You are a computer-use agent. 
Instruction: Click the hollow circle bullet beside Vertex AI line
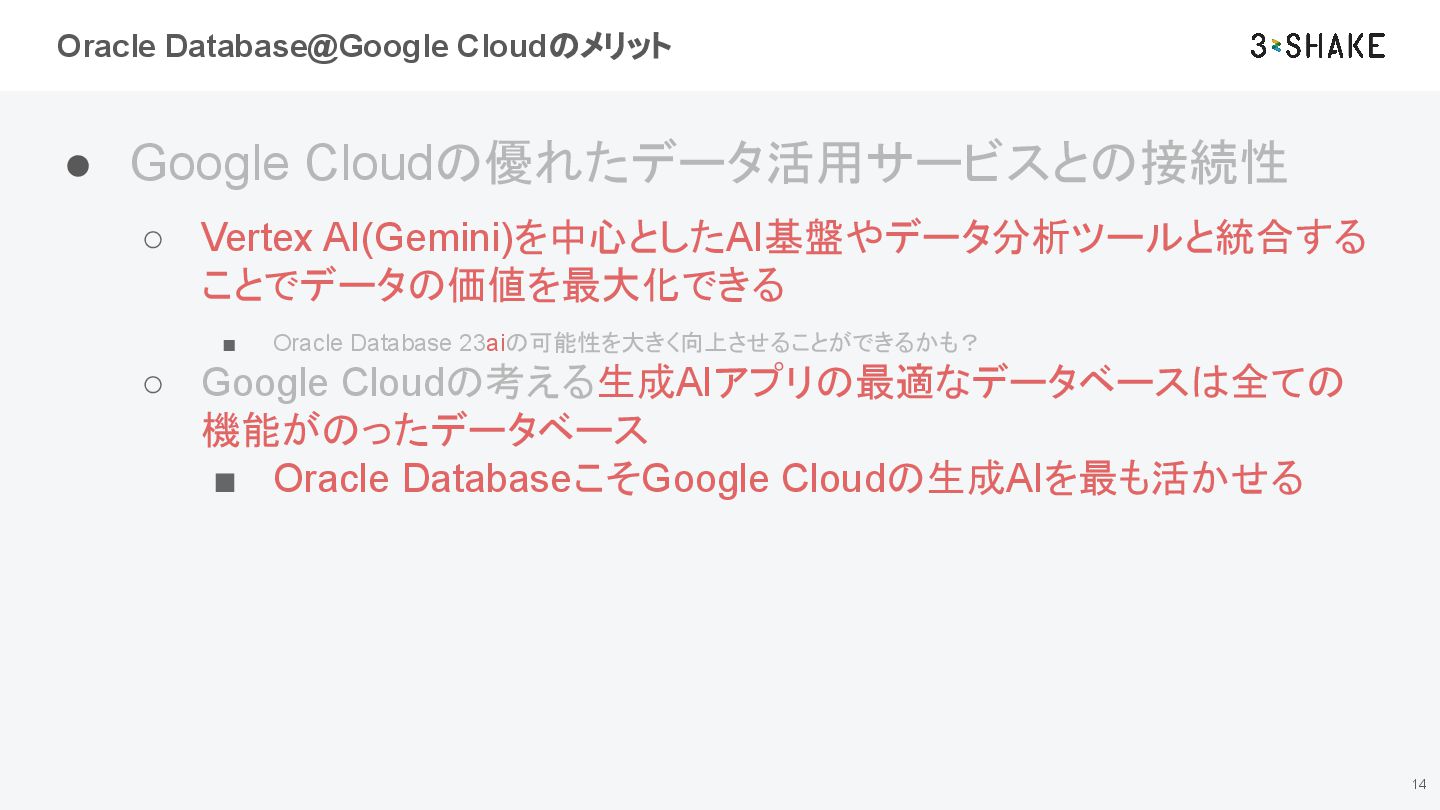[153, 239]
